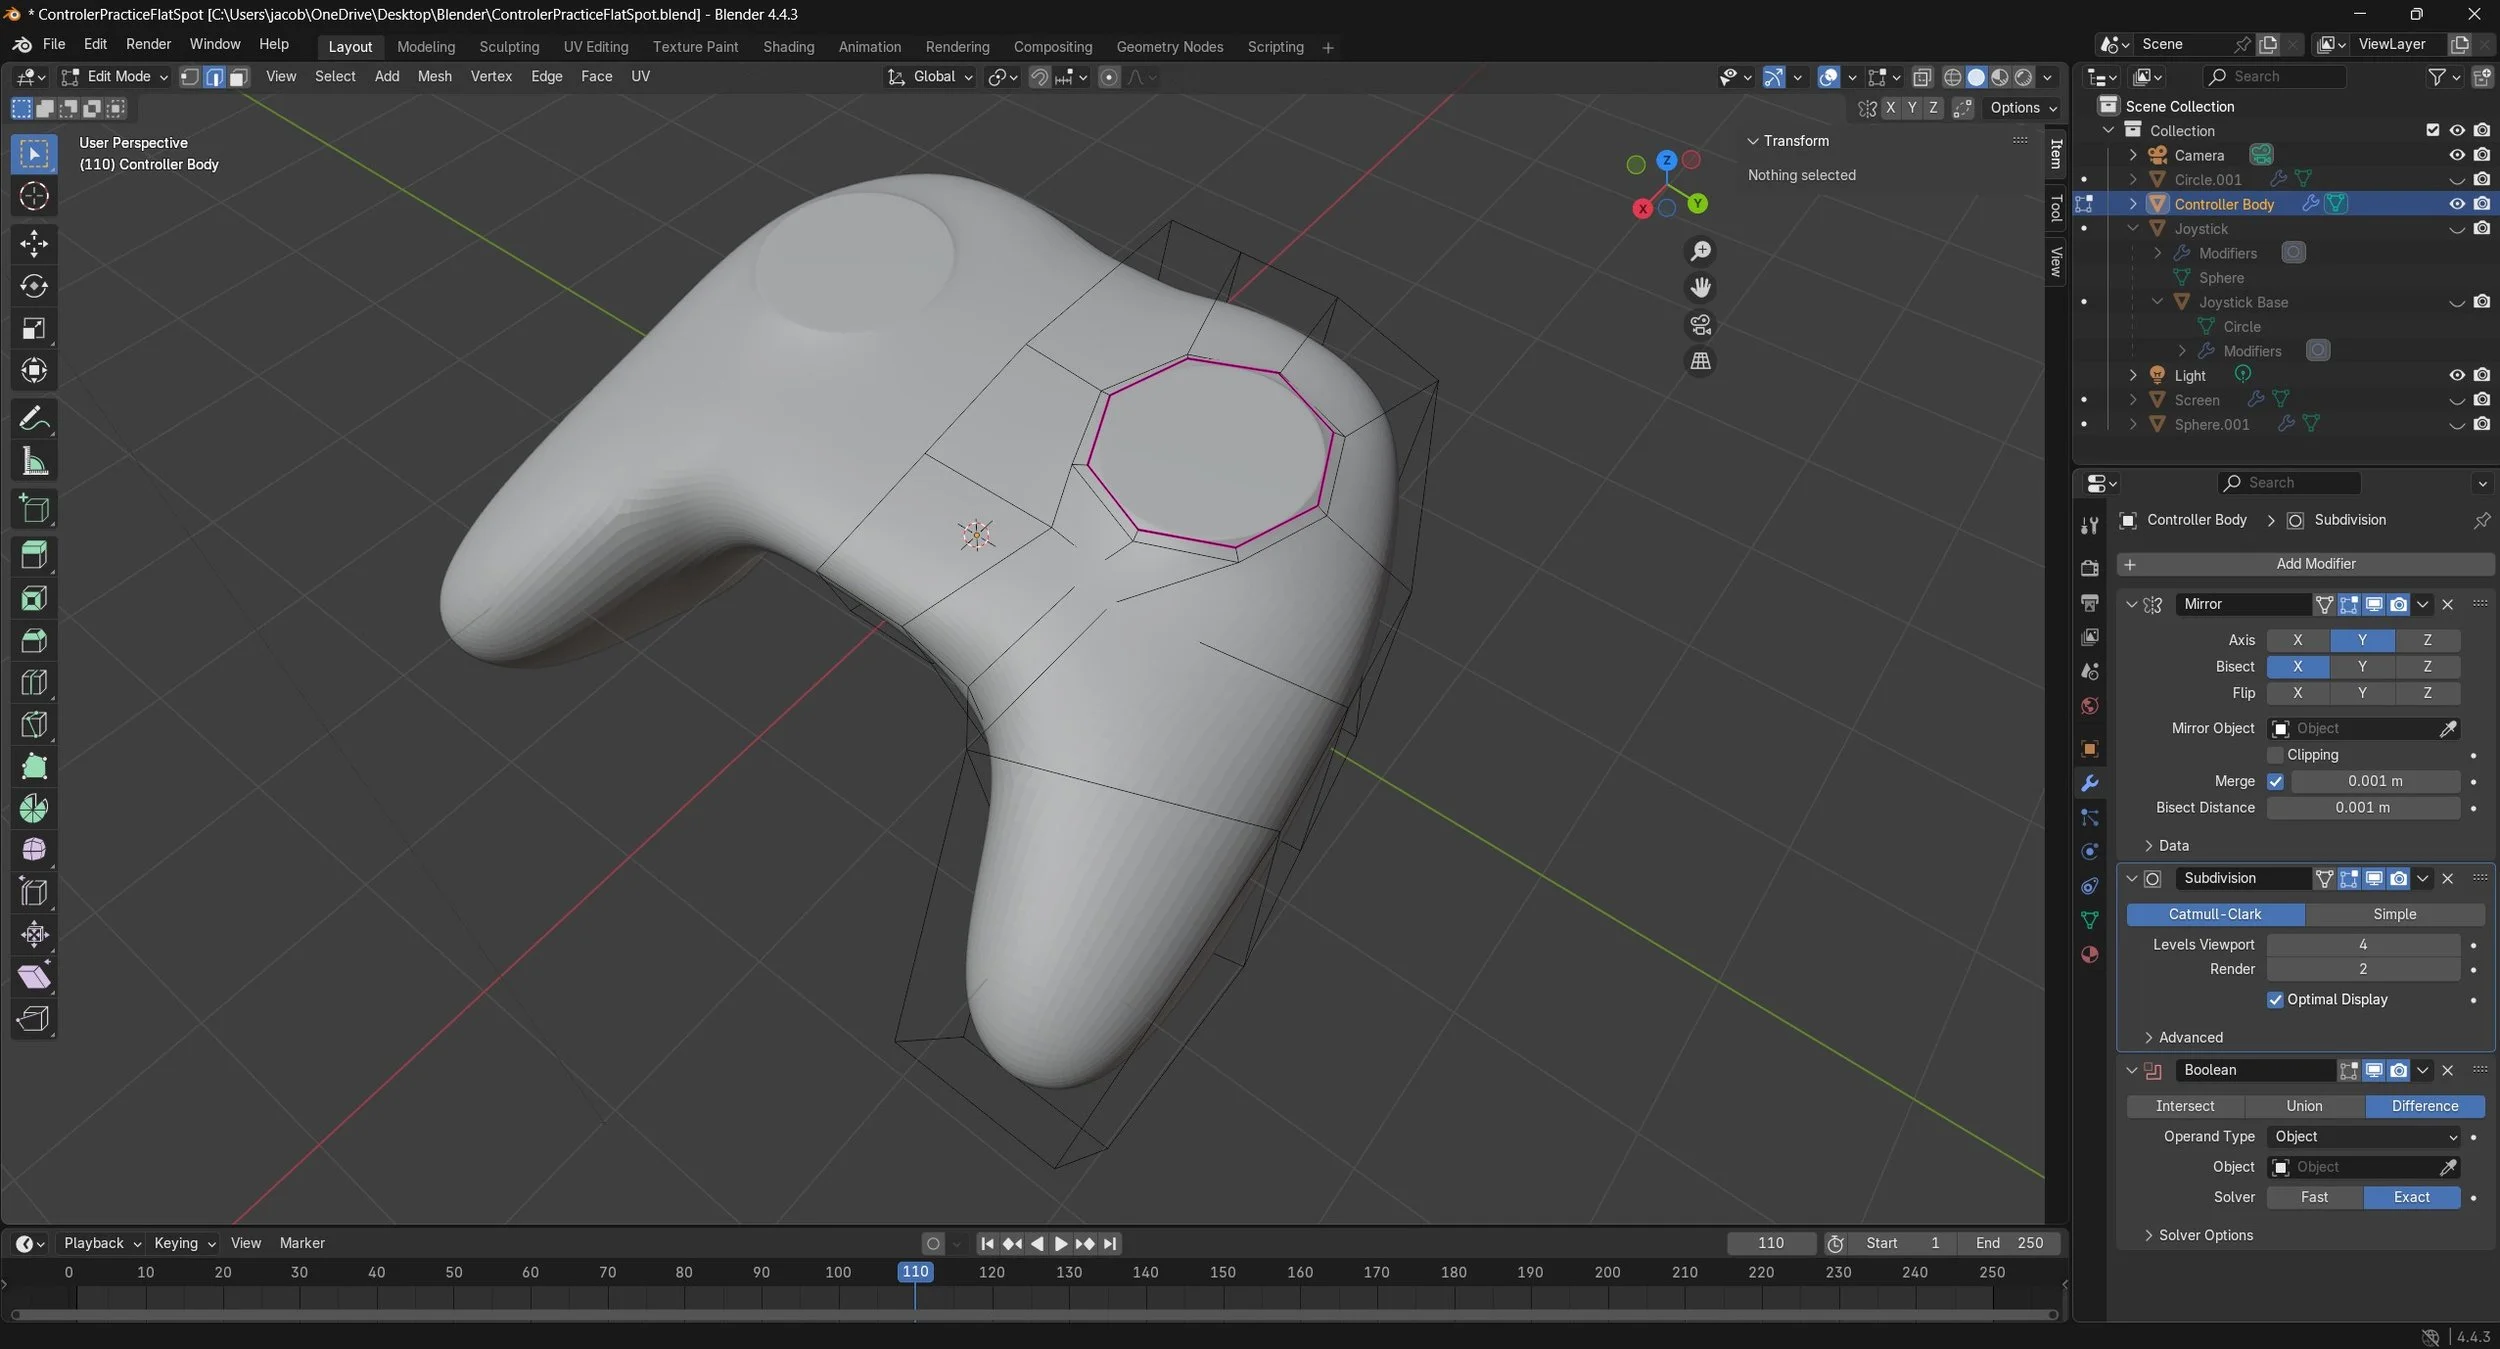Enable the Clipping checkbox in Mirror
This screenshot has height=1349, width=2500.
[x=2275, y=755]
